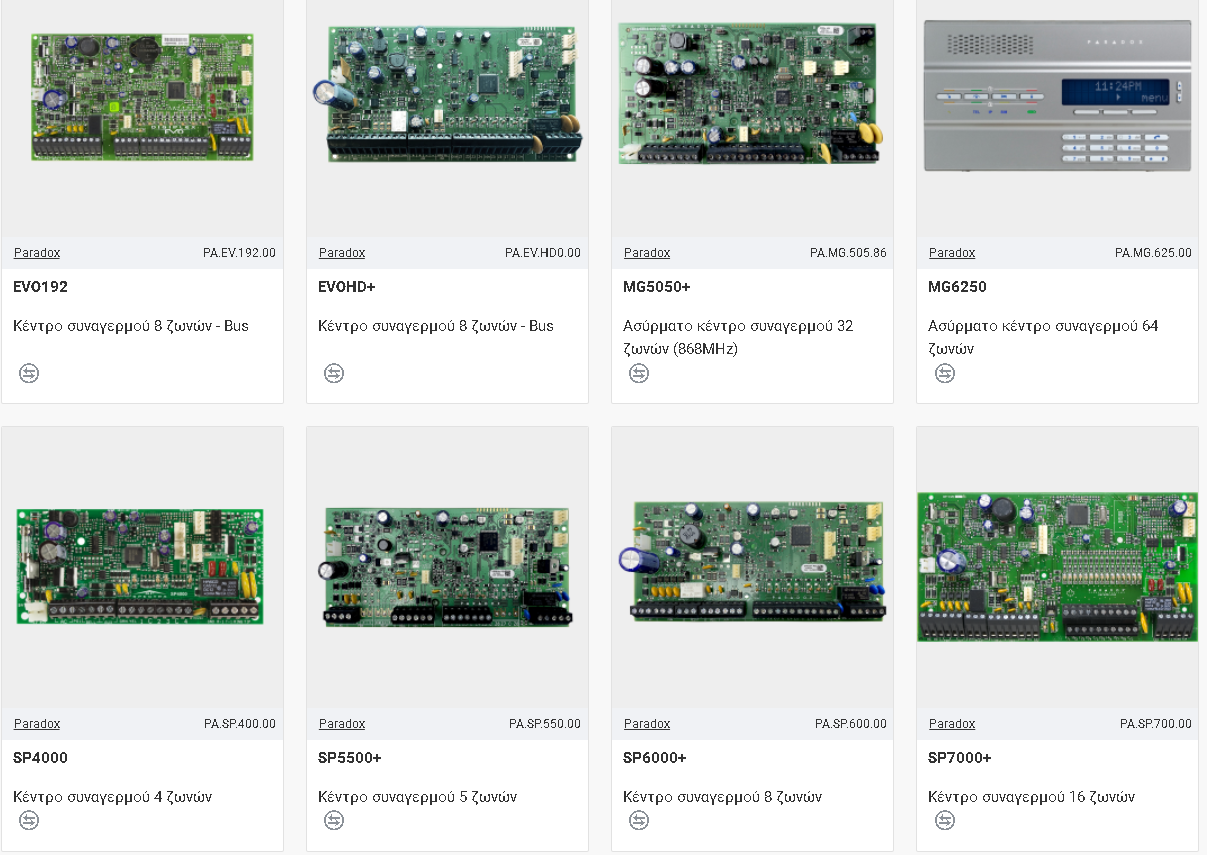Open the MG5050+ product title
Image resolution: width=1207 pixels, height=855 pixels.
tap(657, 287)
